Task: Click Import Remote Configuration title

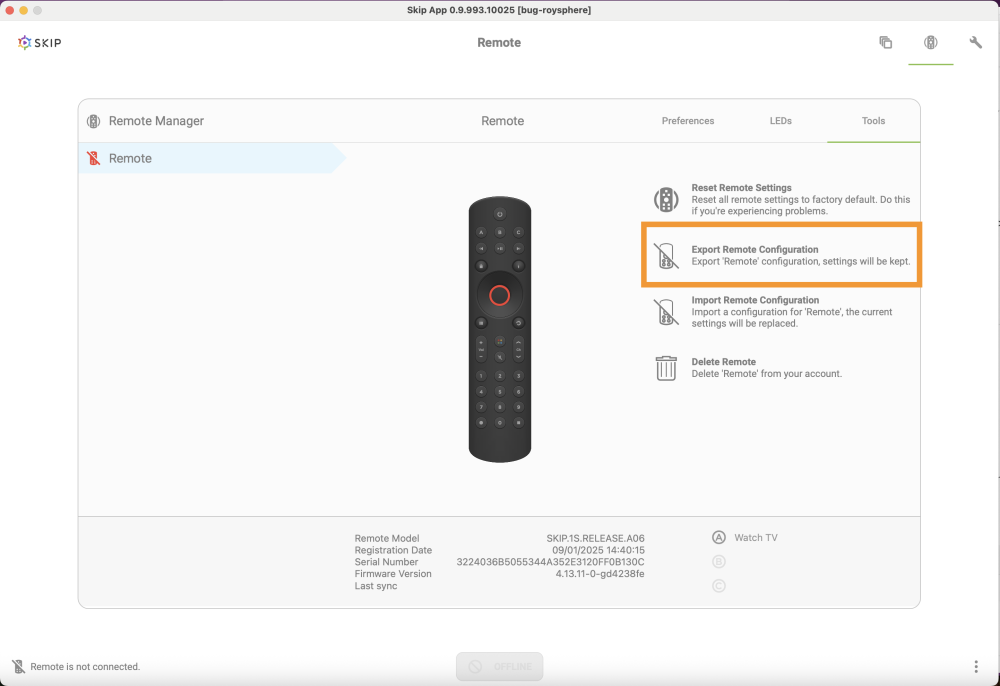Action: [755, 300]
